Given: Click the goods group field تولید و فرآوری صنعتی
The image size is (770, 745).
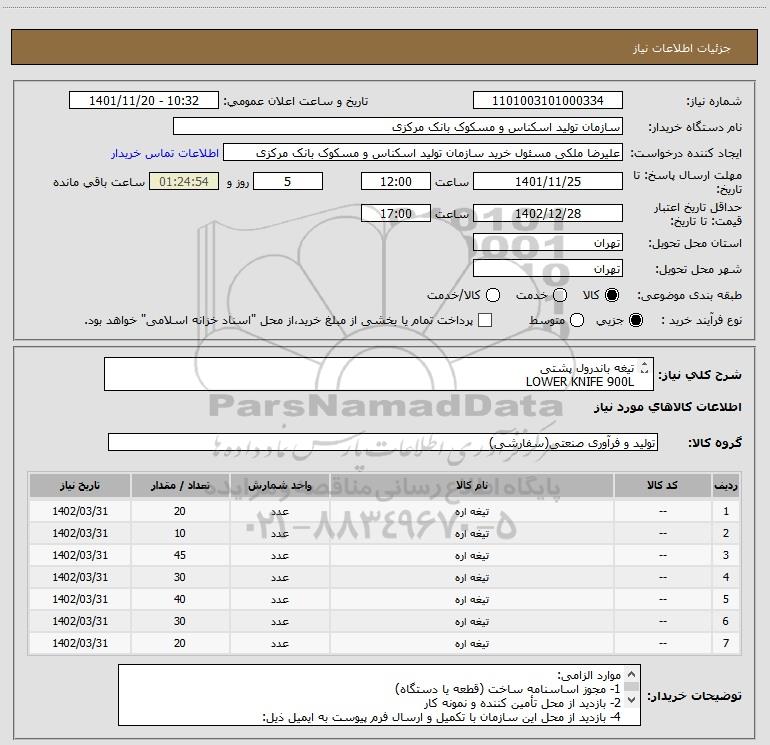Looking at the screenshot, I should click(383, 442).
